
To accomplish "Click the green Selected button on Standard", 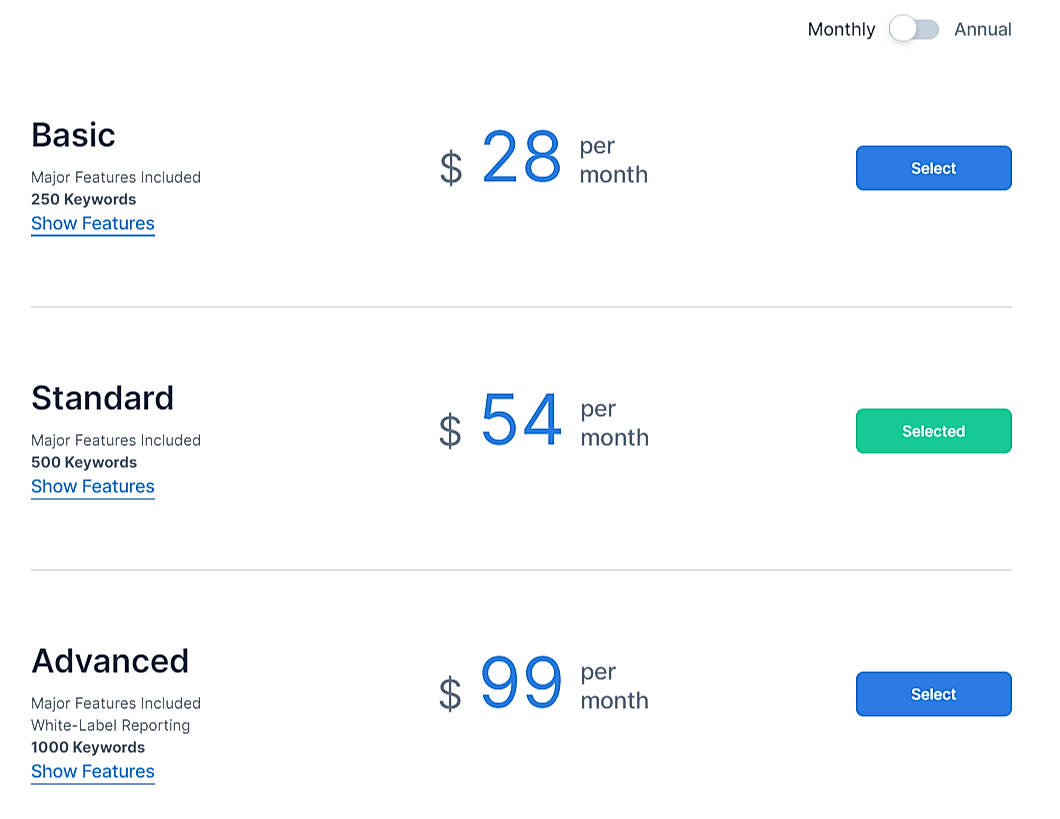I will [x=933, y=431].
